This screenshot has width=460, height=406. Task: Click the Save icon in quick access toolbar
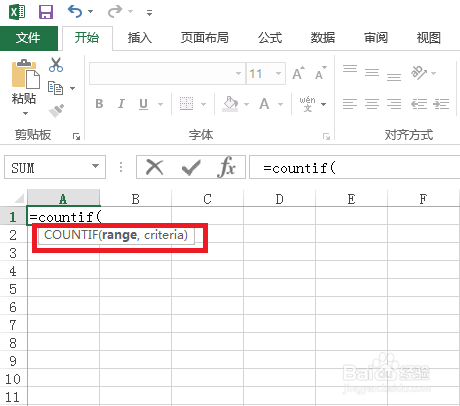[x=46, y=12]
